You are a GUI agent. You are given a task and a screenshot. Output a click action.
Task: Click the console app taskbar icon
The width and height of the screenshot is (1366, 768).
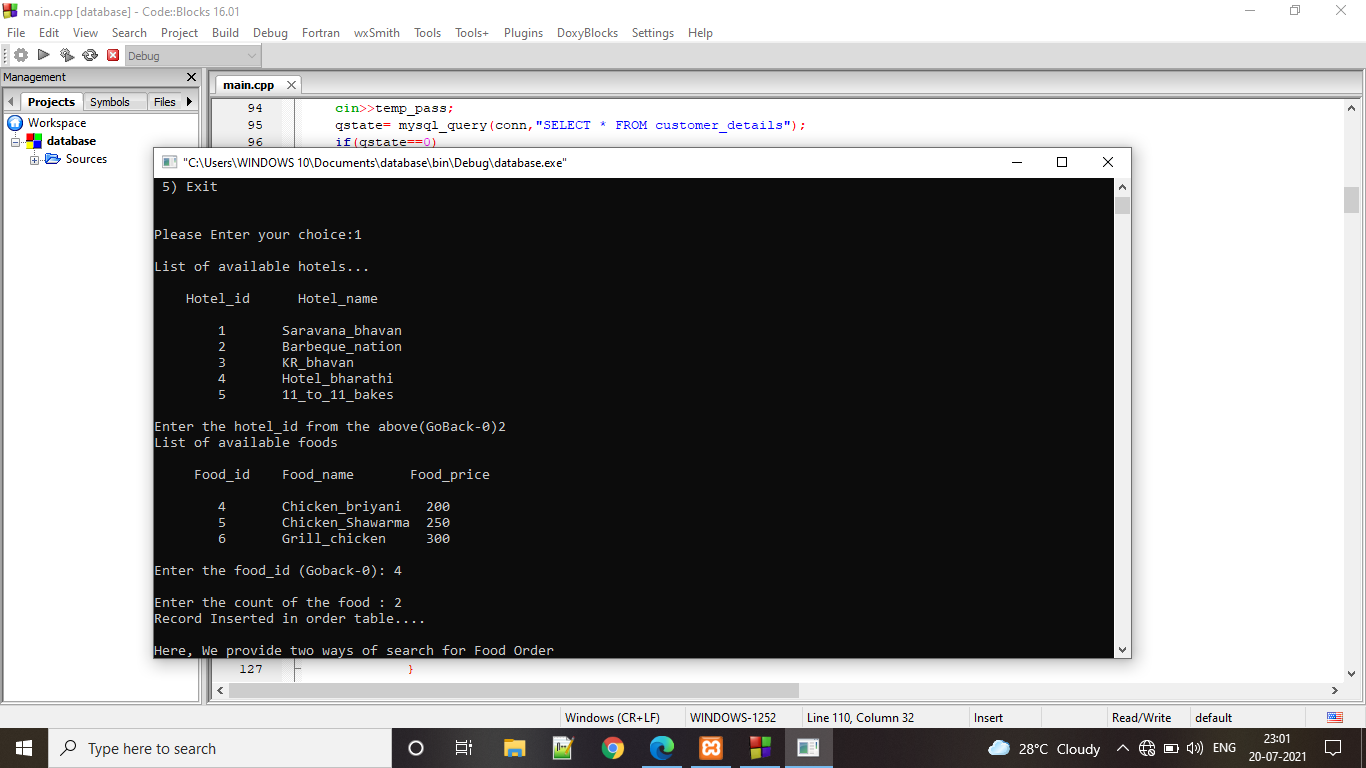coord(809,748)
